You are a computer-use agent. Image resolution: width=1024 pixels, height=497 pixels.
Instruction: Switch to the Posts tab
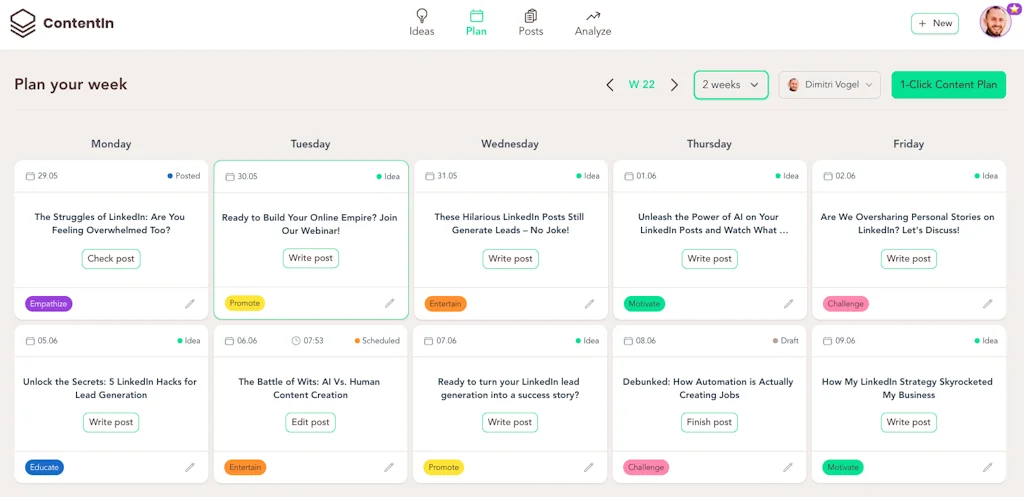click(x=531, y=22)
